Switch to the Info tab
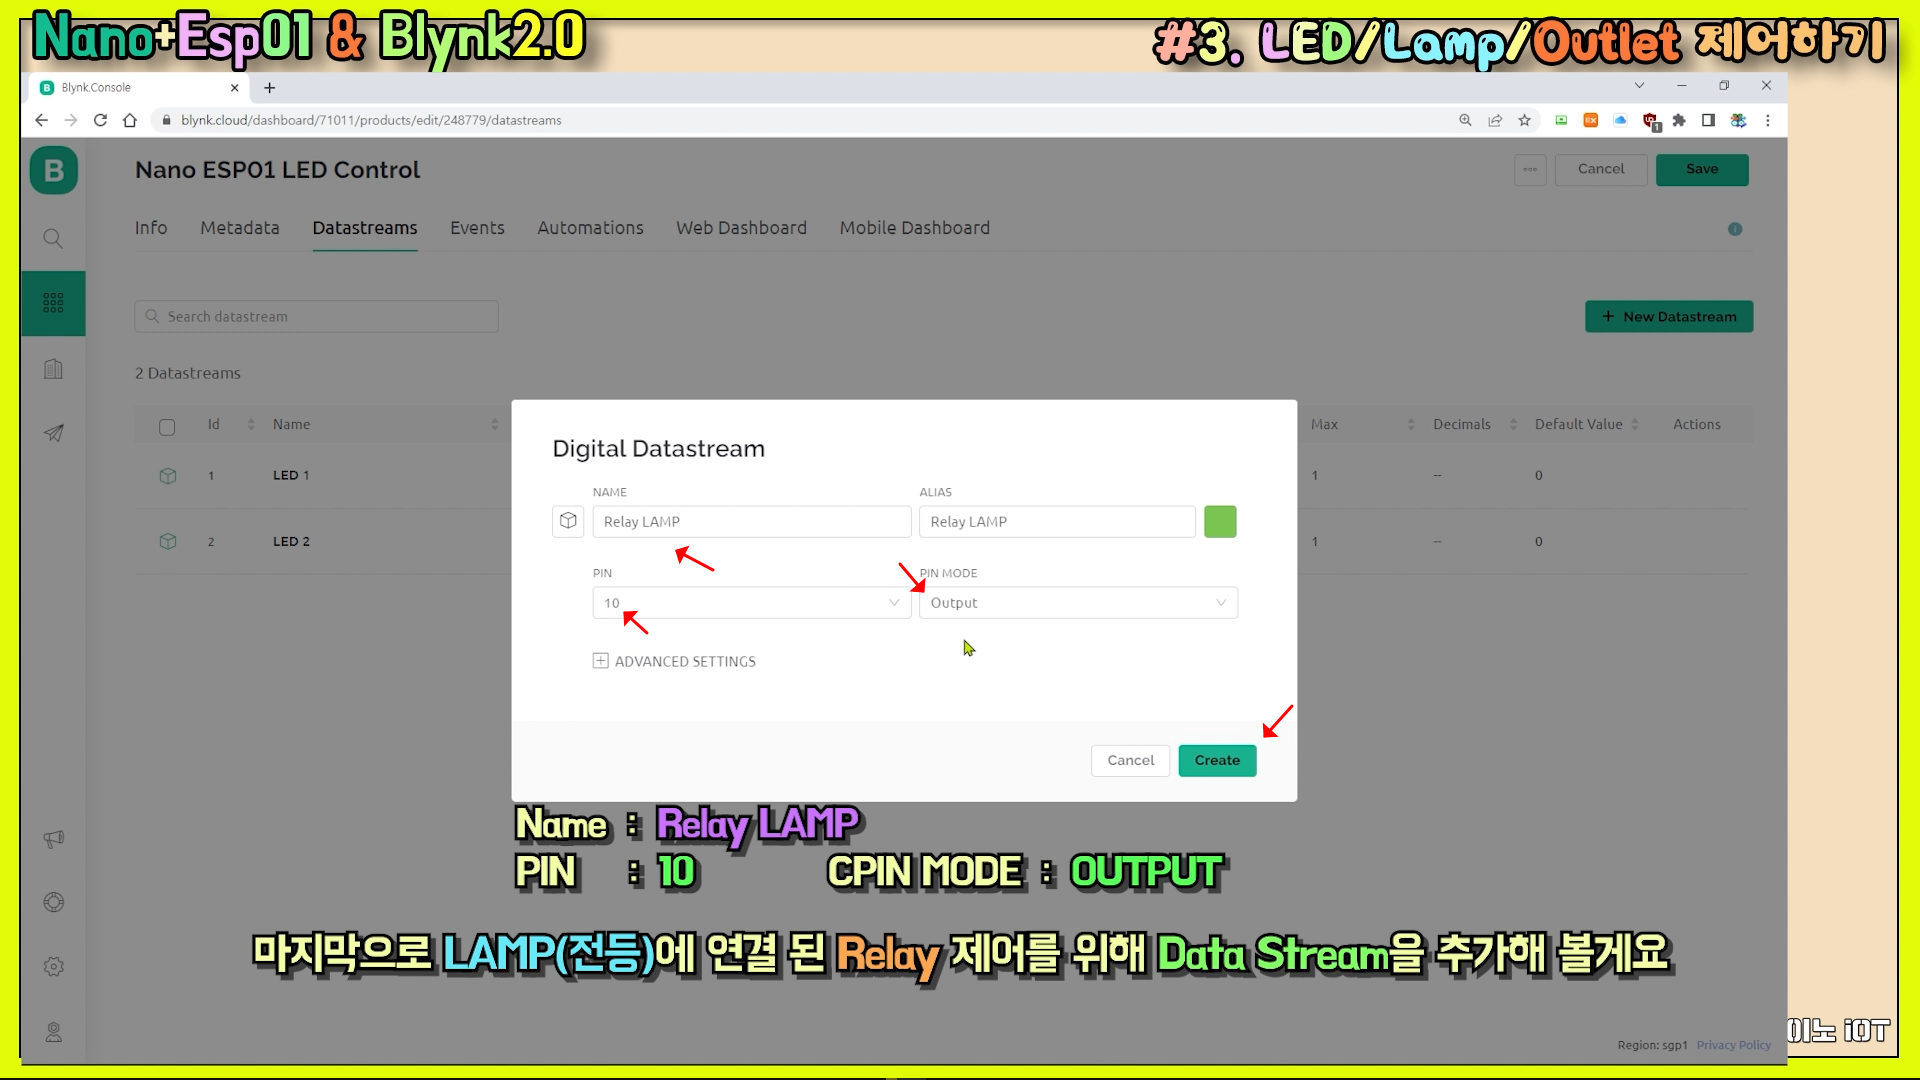The height and width of the screenshot is (1080, 1920). tap(151, 228)
